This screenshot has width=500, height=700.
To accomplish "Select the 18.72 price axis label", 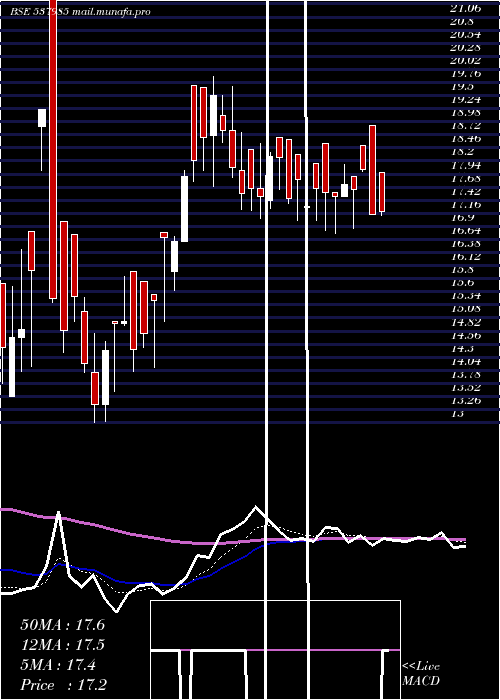I will pos(465,126).
